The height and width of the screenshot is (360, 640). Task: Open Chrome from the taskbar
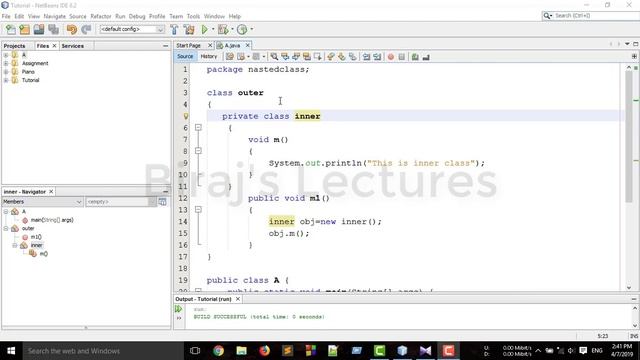218,351
